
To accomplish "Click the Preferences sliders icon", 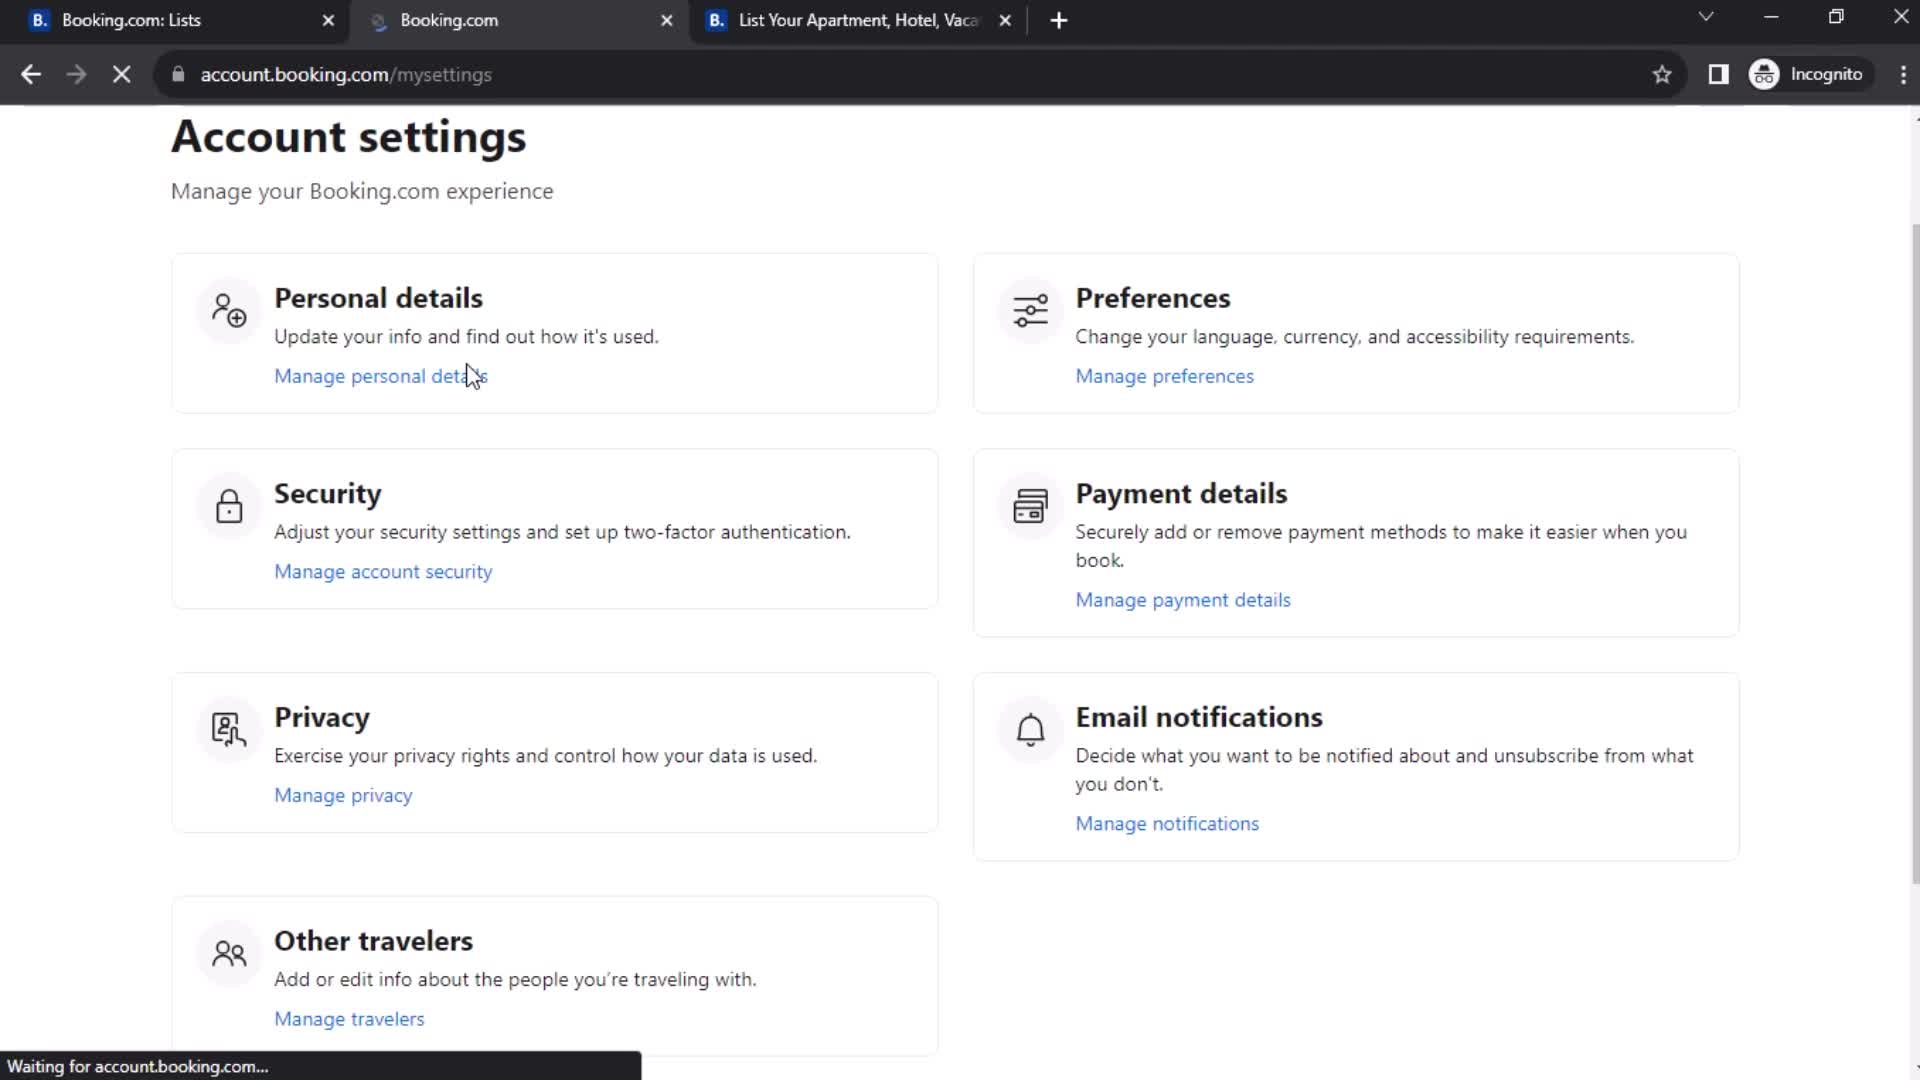I will [x=1030, y=311].
